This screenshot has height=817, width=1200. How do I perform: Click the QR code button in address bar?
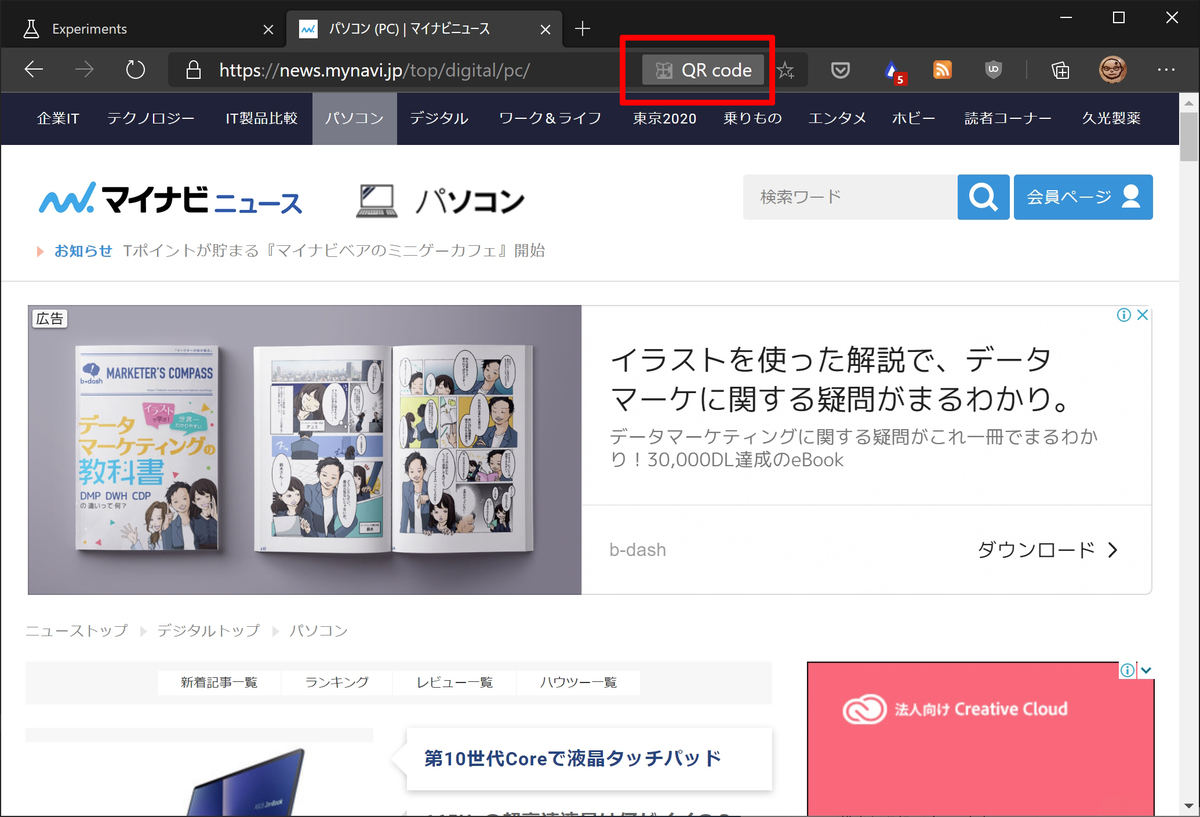coord(703,70)
